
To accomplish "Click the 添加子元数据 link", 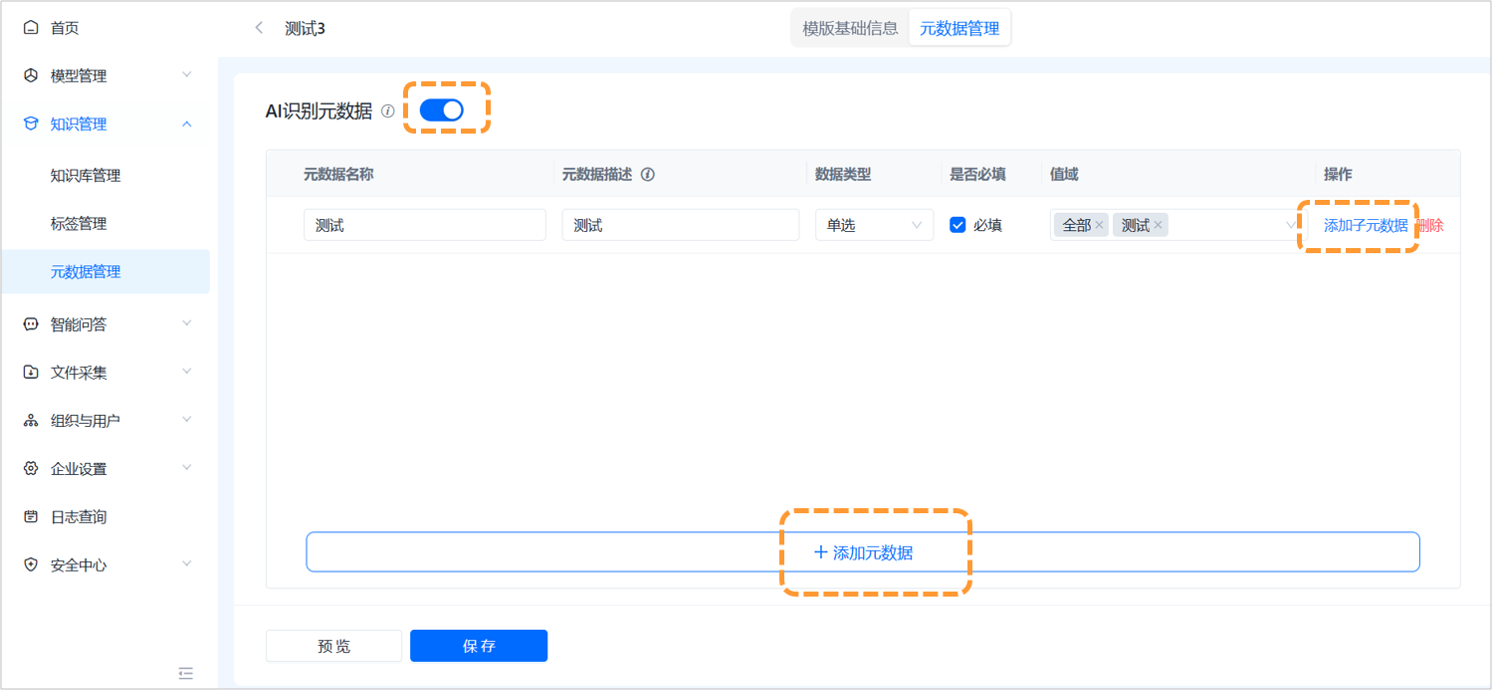I will point(1366,225).
